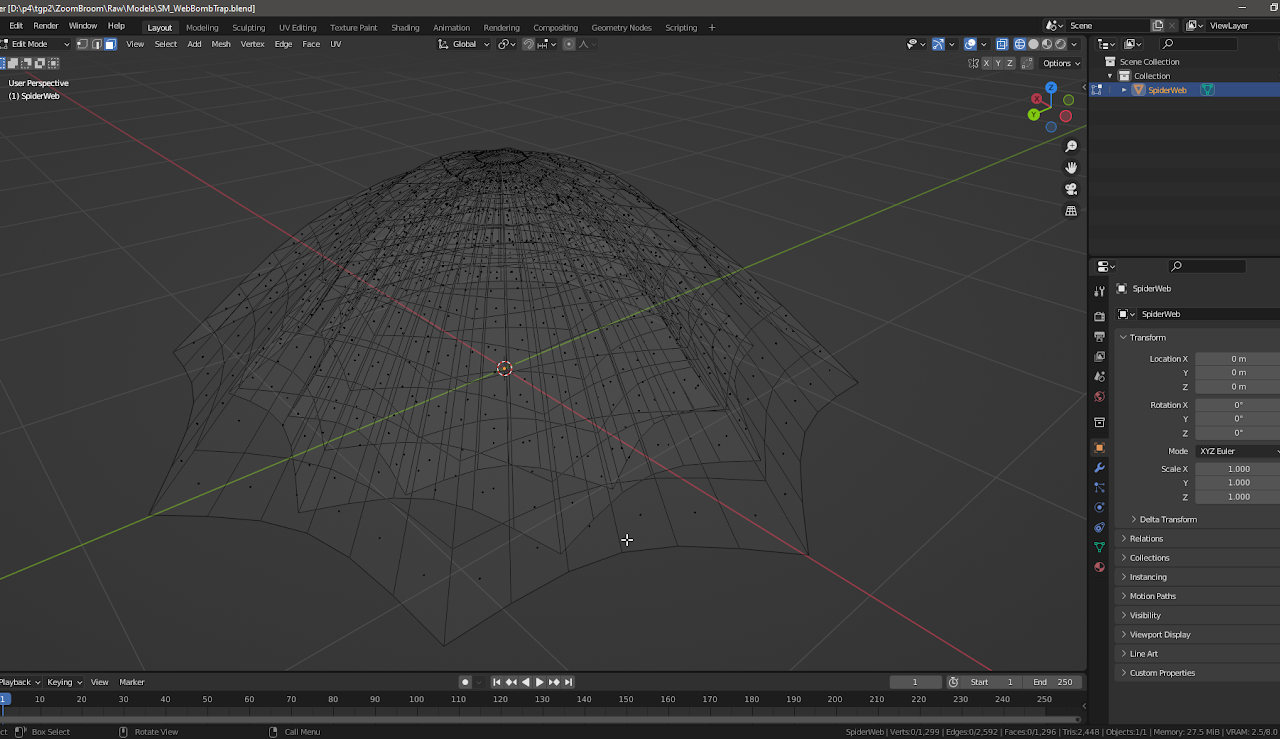The width and height of the screenshot is (1280, 739).
Task: Expand the Relations panel
Action: click(x=1145, y=539)
